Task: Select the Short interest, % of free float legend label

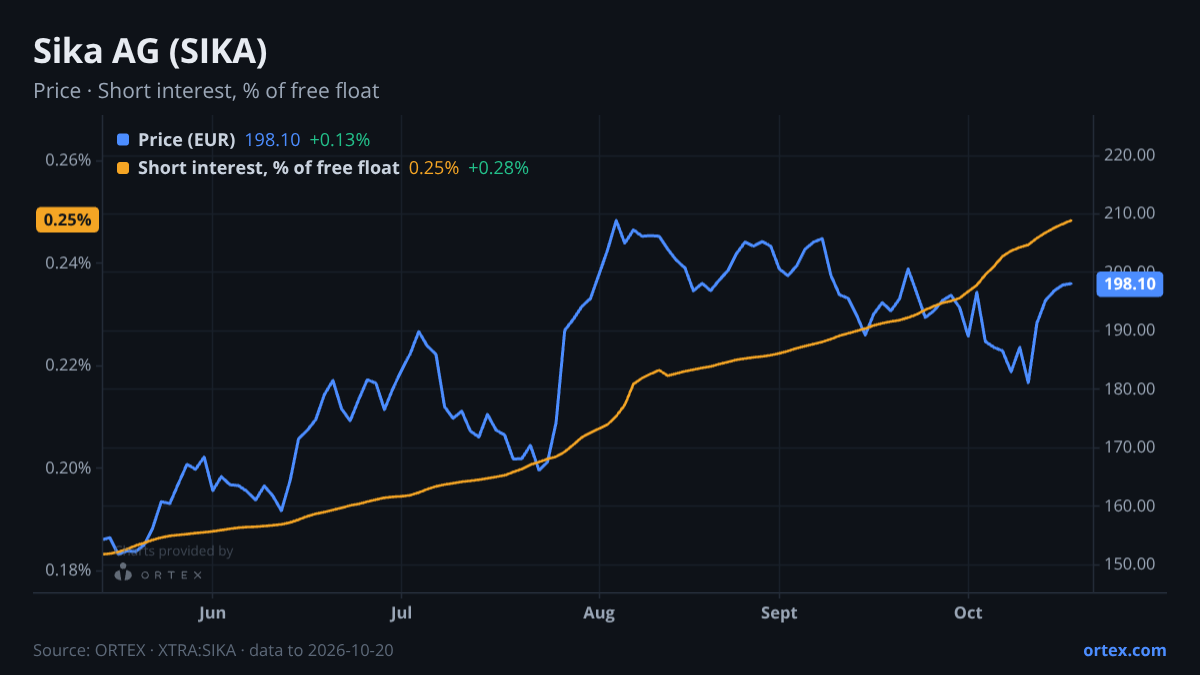Action: pos(268,168)
